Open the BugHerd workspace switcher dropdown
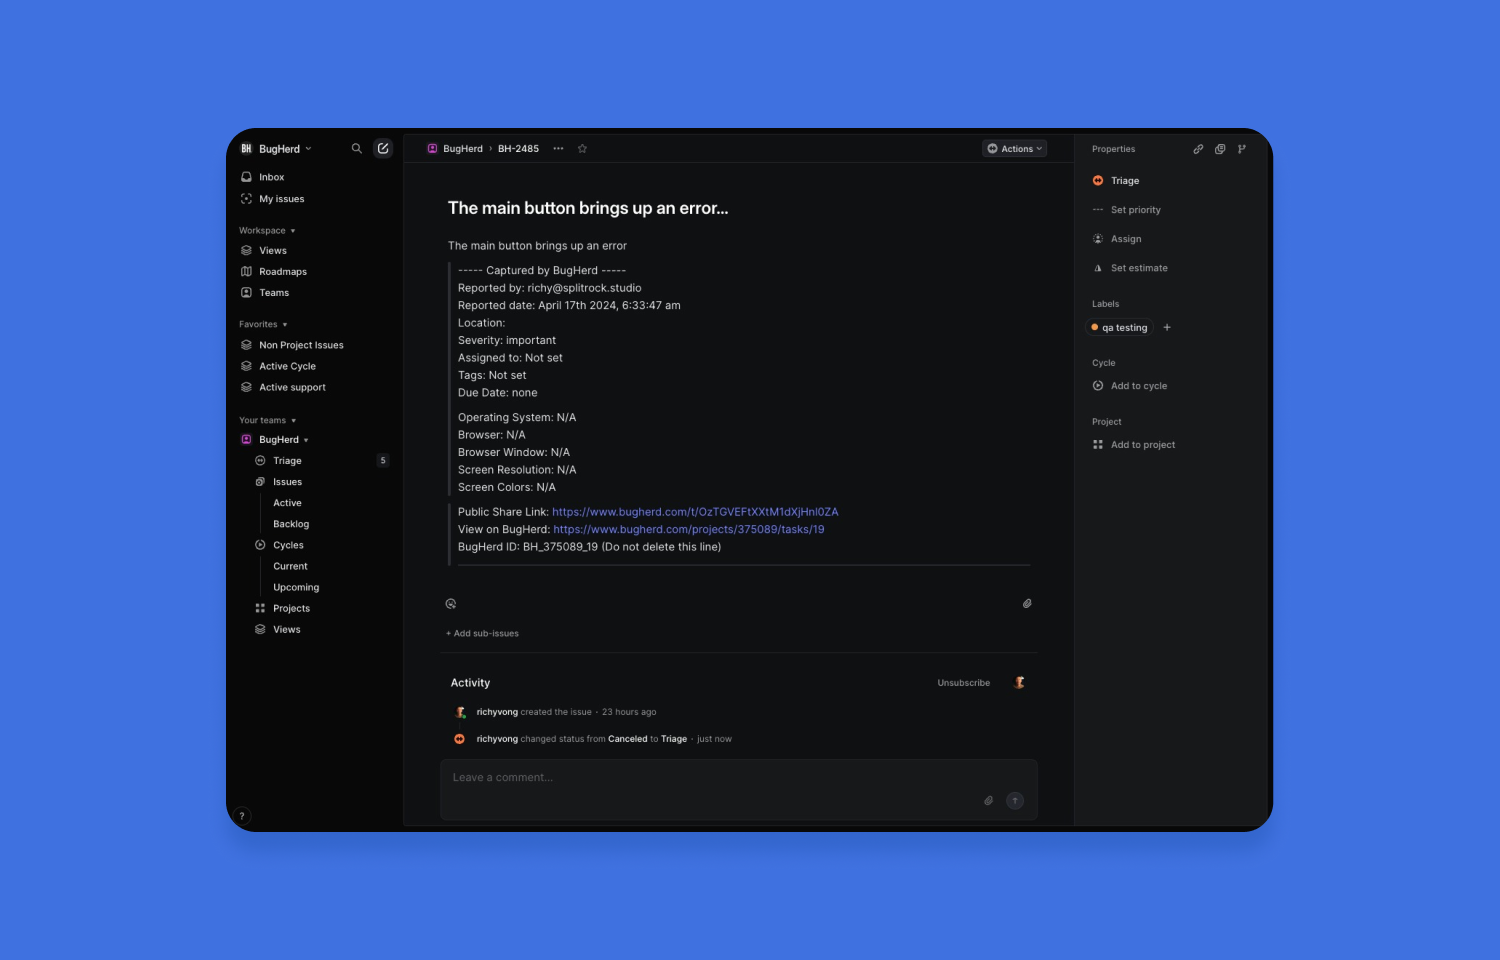Screen dimensions: 1500x960 pos(276,149)
